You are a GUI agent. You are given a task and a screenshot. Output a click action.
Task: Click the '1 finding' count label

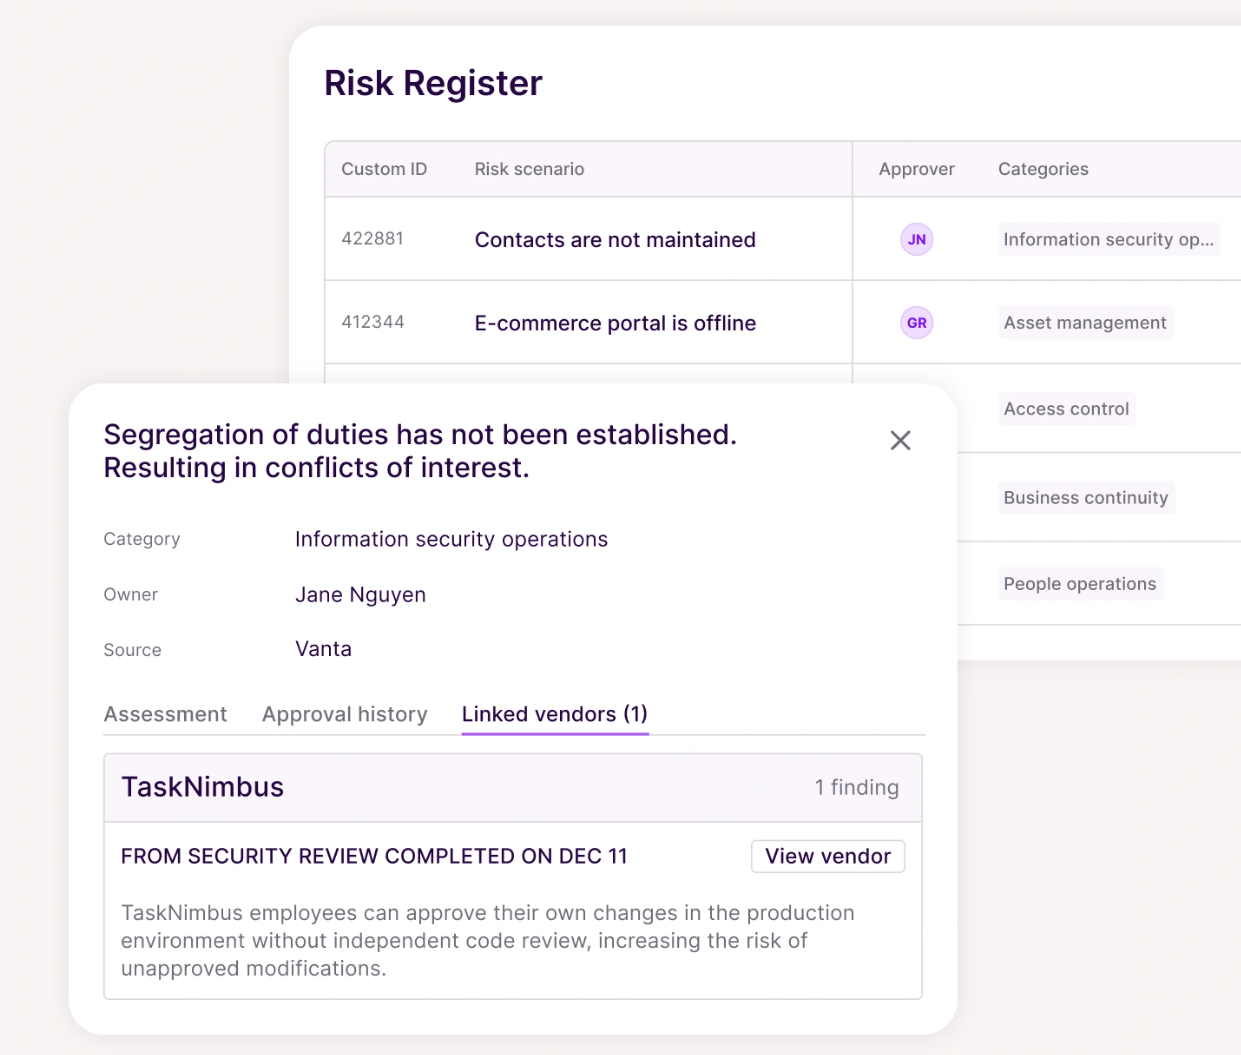point(856,787)
